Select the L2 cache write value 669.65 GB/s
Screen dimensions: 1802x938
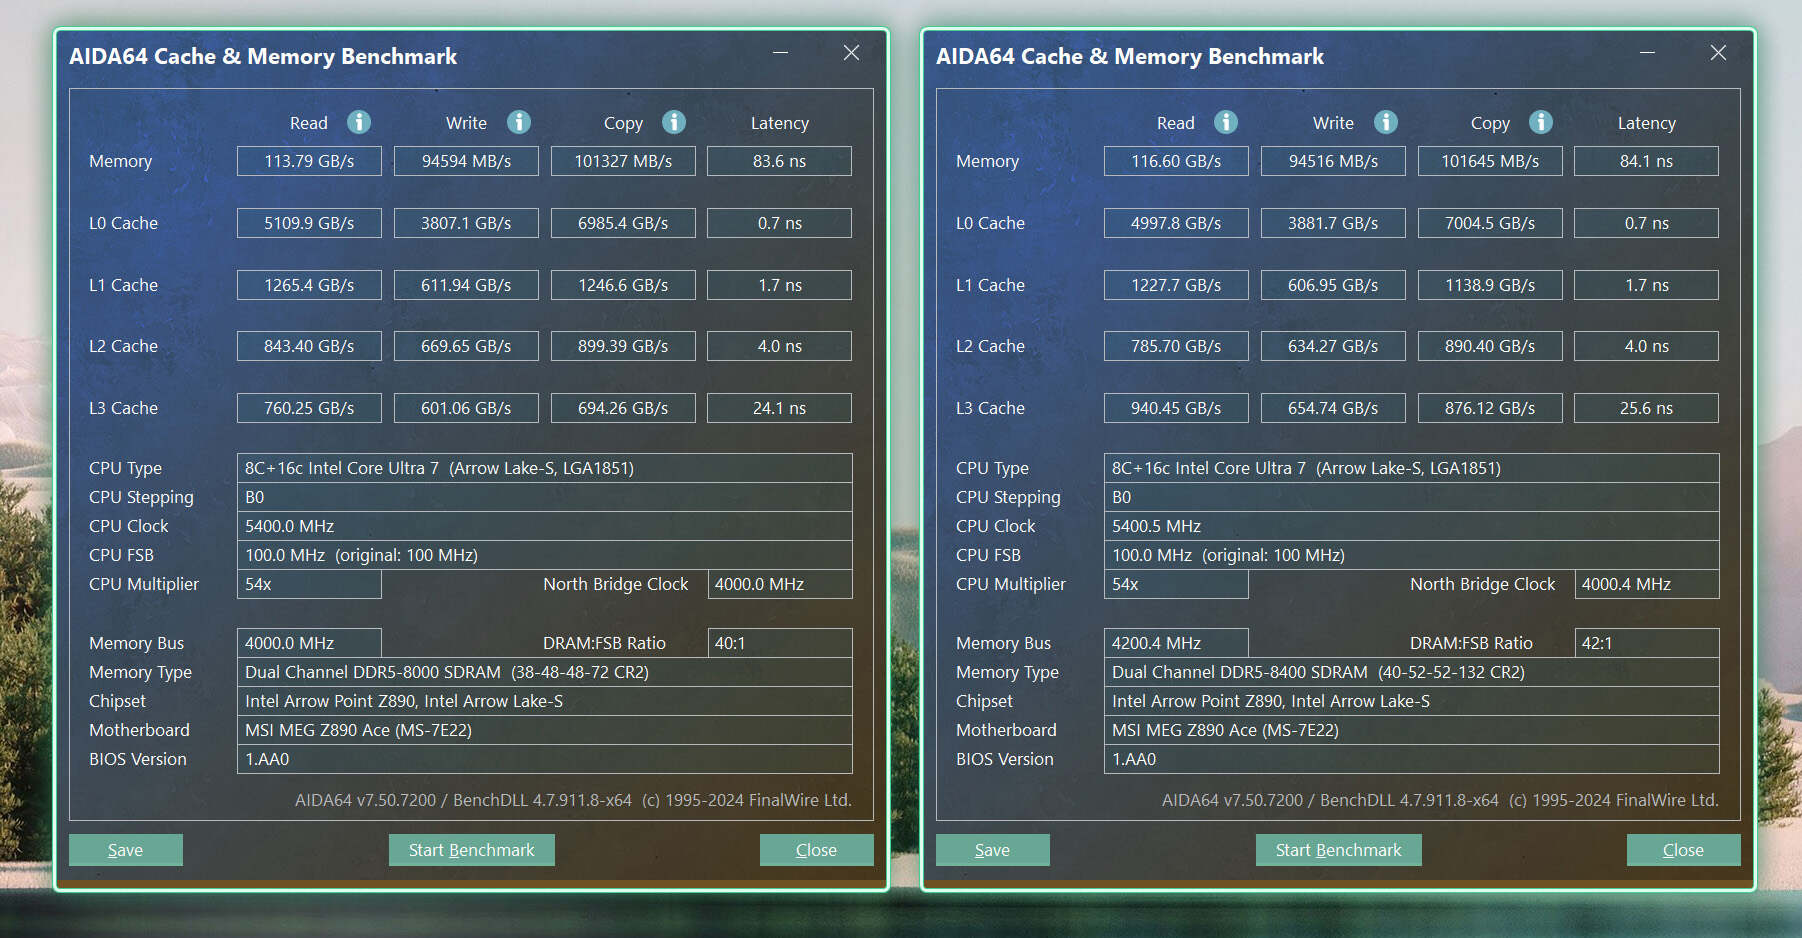[466, 346]
